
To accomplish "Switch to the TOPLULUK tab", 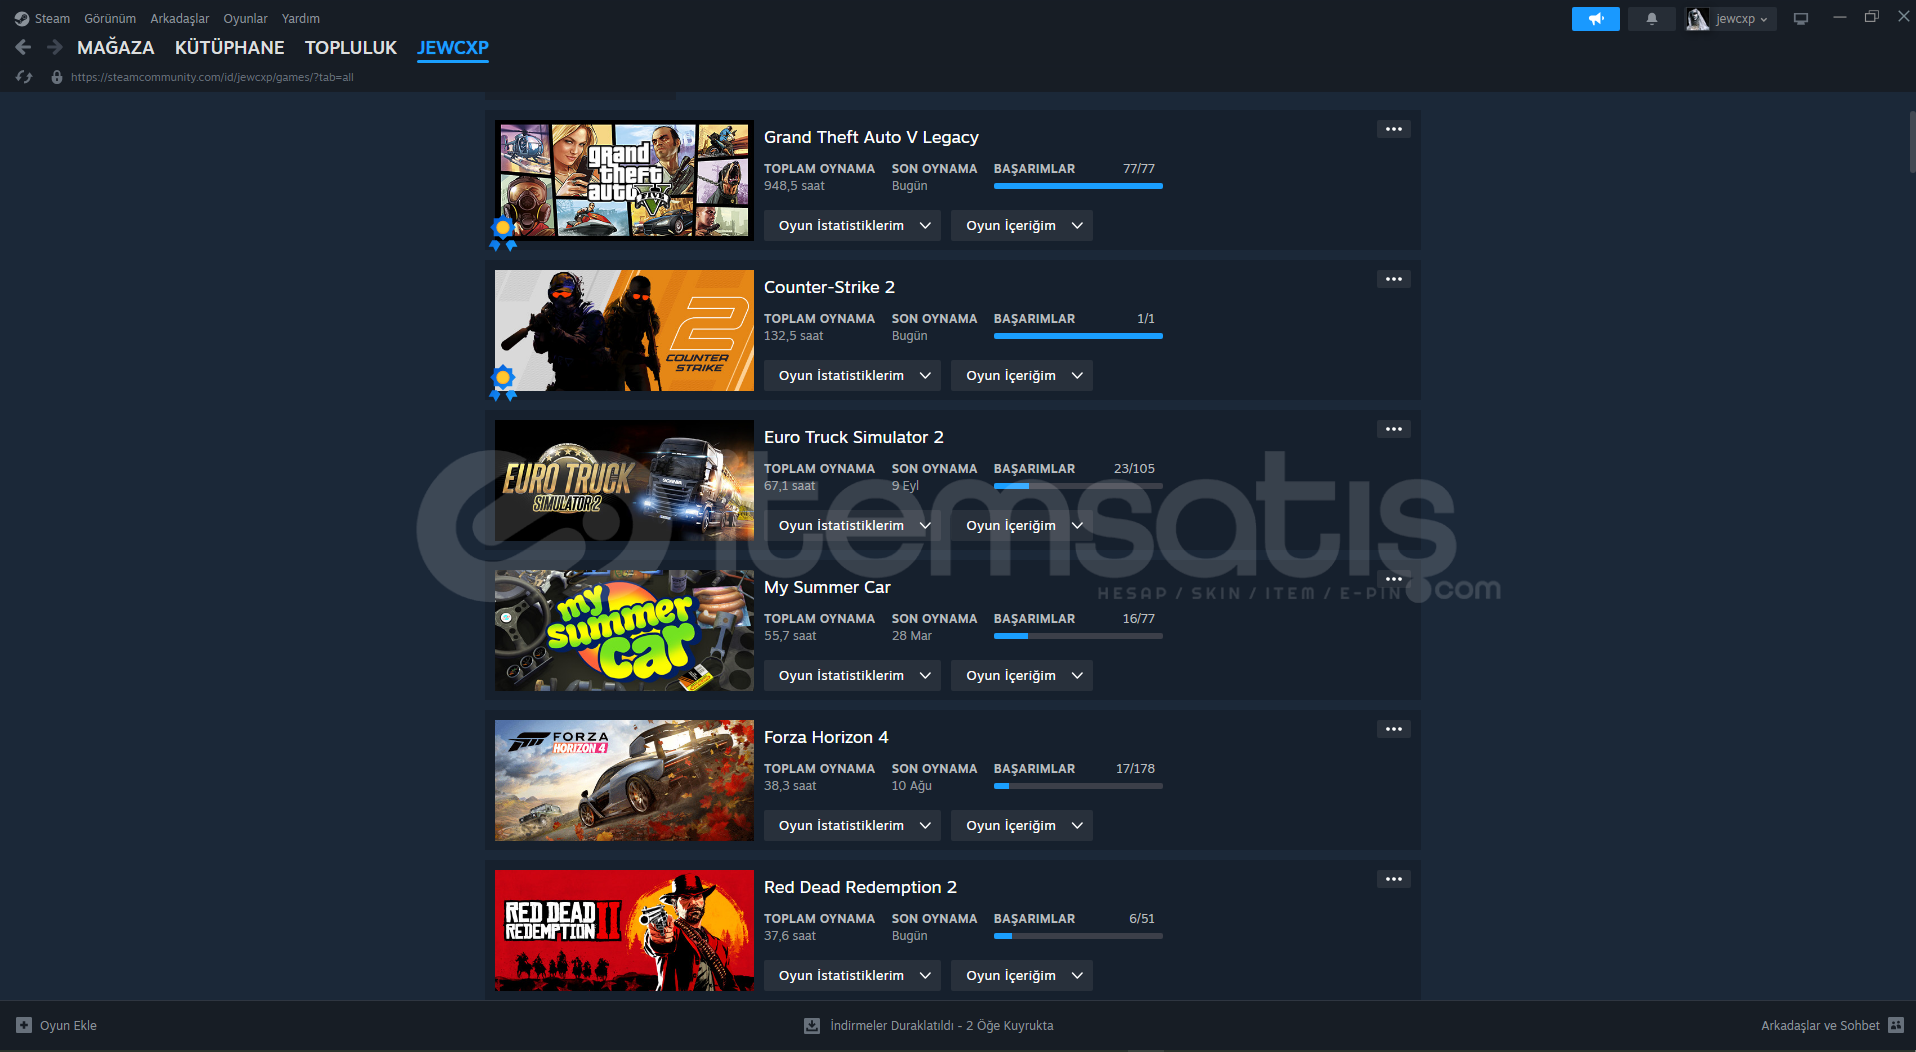I will (x=351, y=47).
